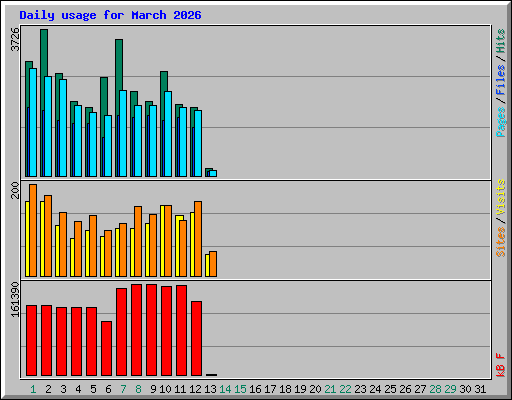
Task: Select day 3 label on the x-axis
Action: [x=63, y=389]
